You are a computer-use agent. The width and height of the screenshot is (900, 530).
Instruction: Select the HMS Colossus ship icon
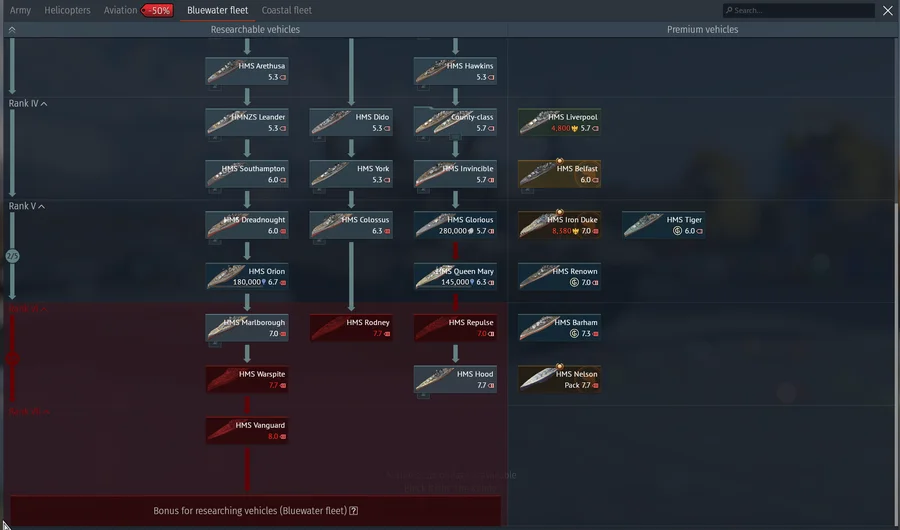click(x=351, y=225)
